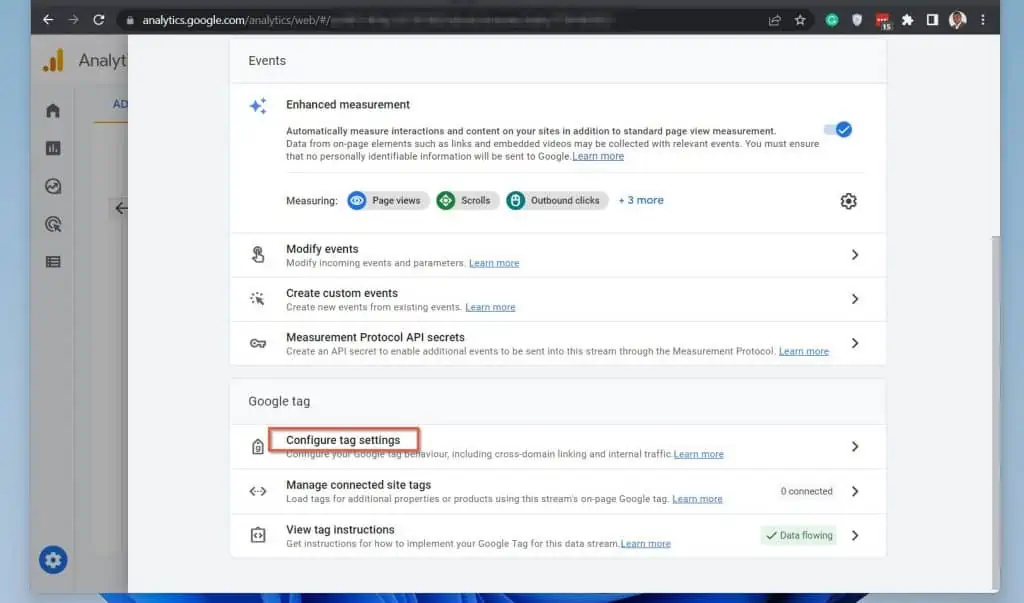Expand the Modify events row chevron
Image resolution: width=1024 pixels, height=603 pixels.
(x=854, y=255)
